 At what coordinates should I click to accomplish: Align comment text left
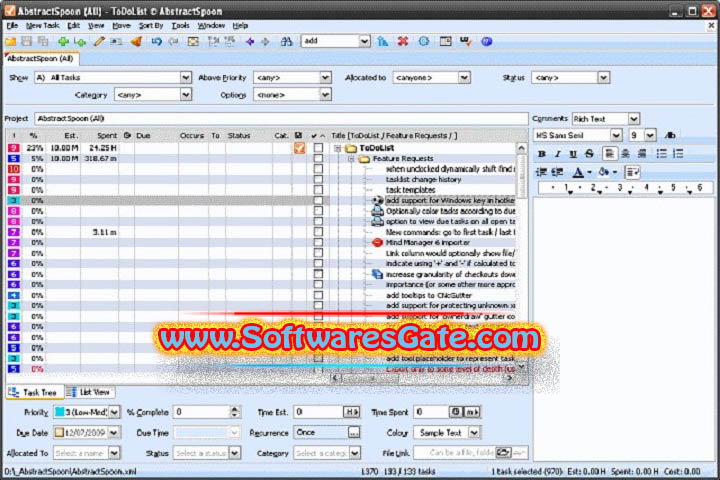pyautogui.click(x=609, y=154)
